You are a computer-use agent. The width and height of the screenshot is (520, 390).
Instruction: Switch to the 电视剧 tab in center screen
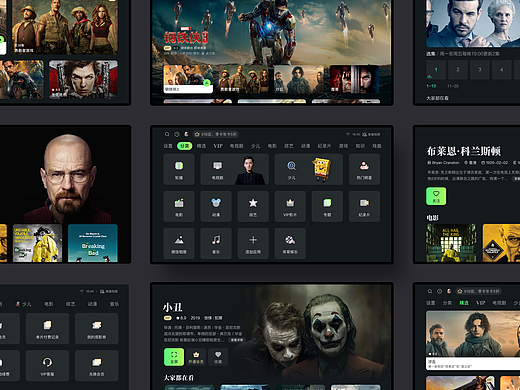[x=236, y=146]
